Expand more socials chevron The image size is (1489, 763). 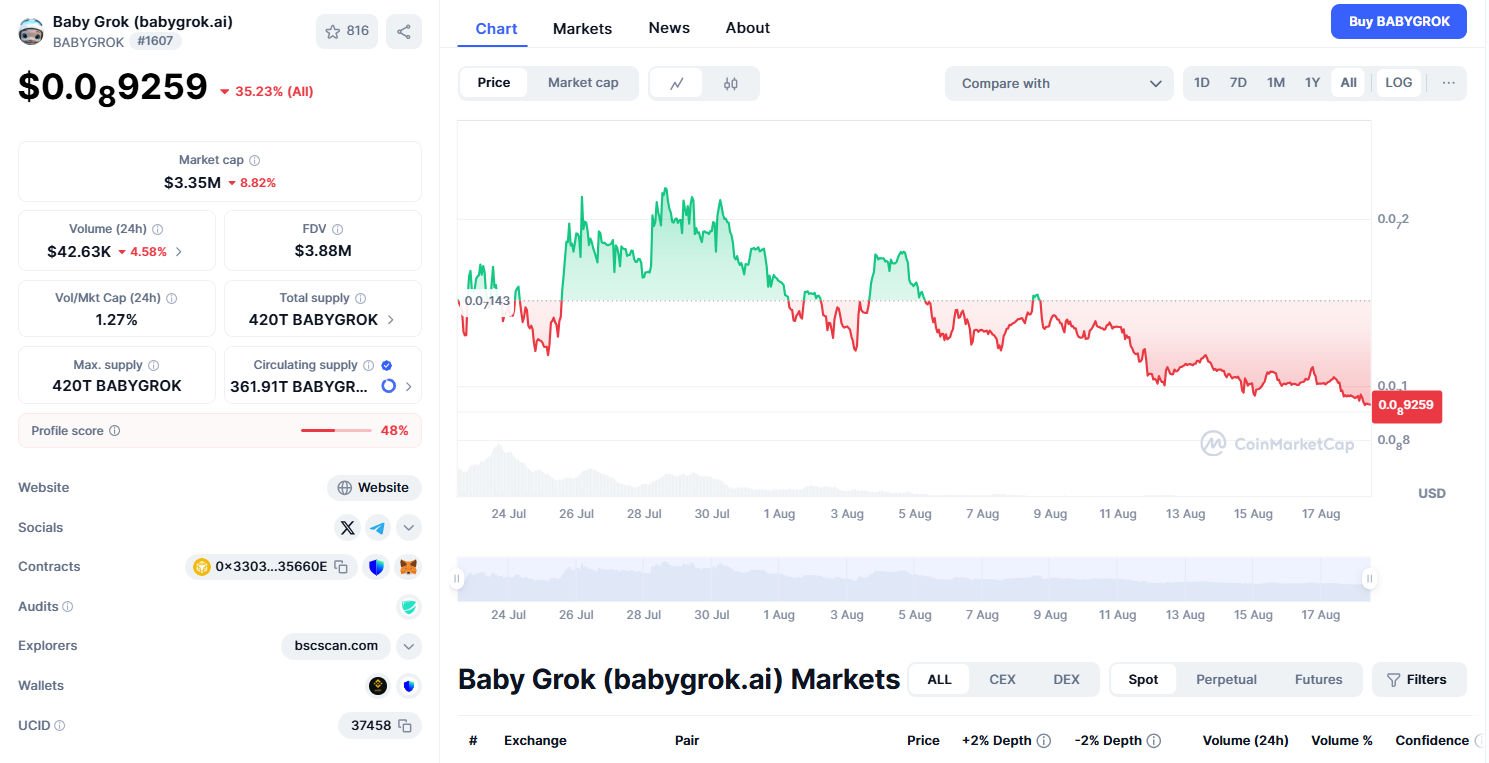[x=409, y=528]
